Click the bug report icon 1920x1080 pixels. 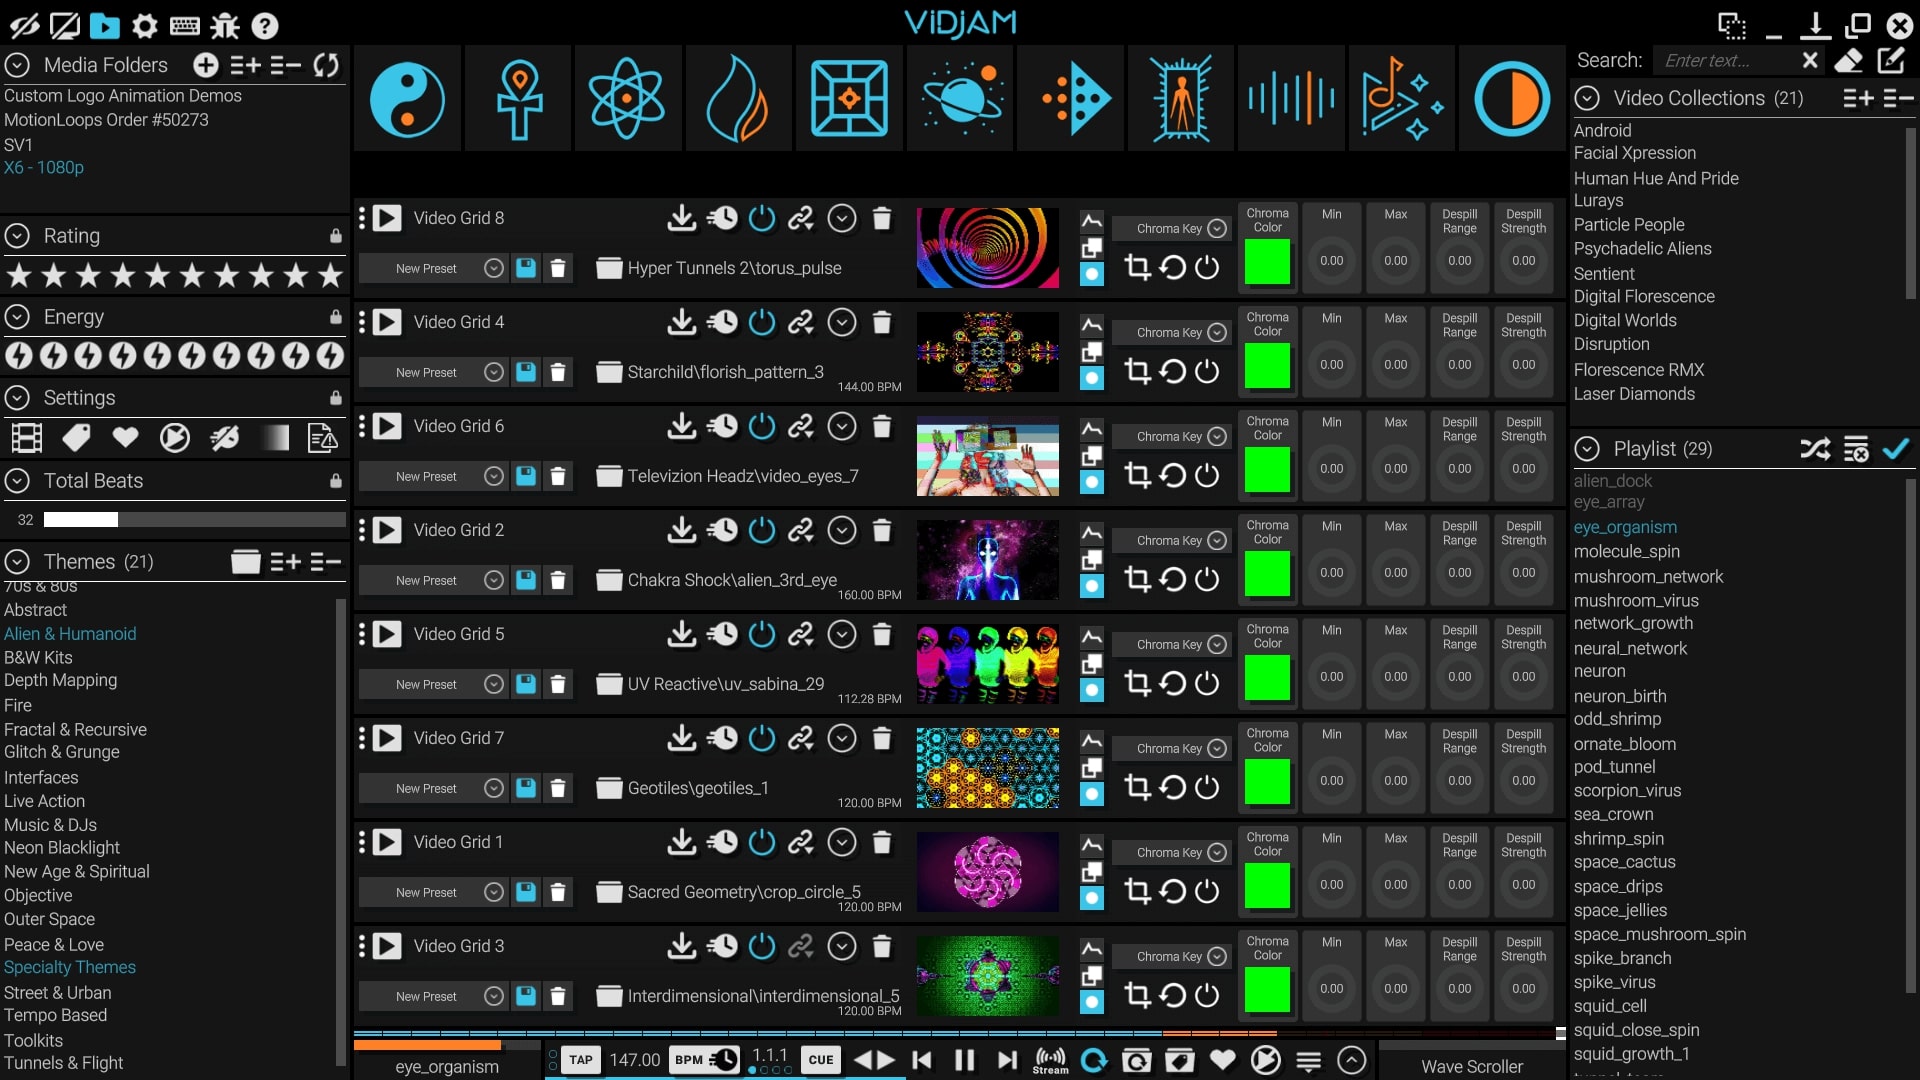[x=224, y=26]
